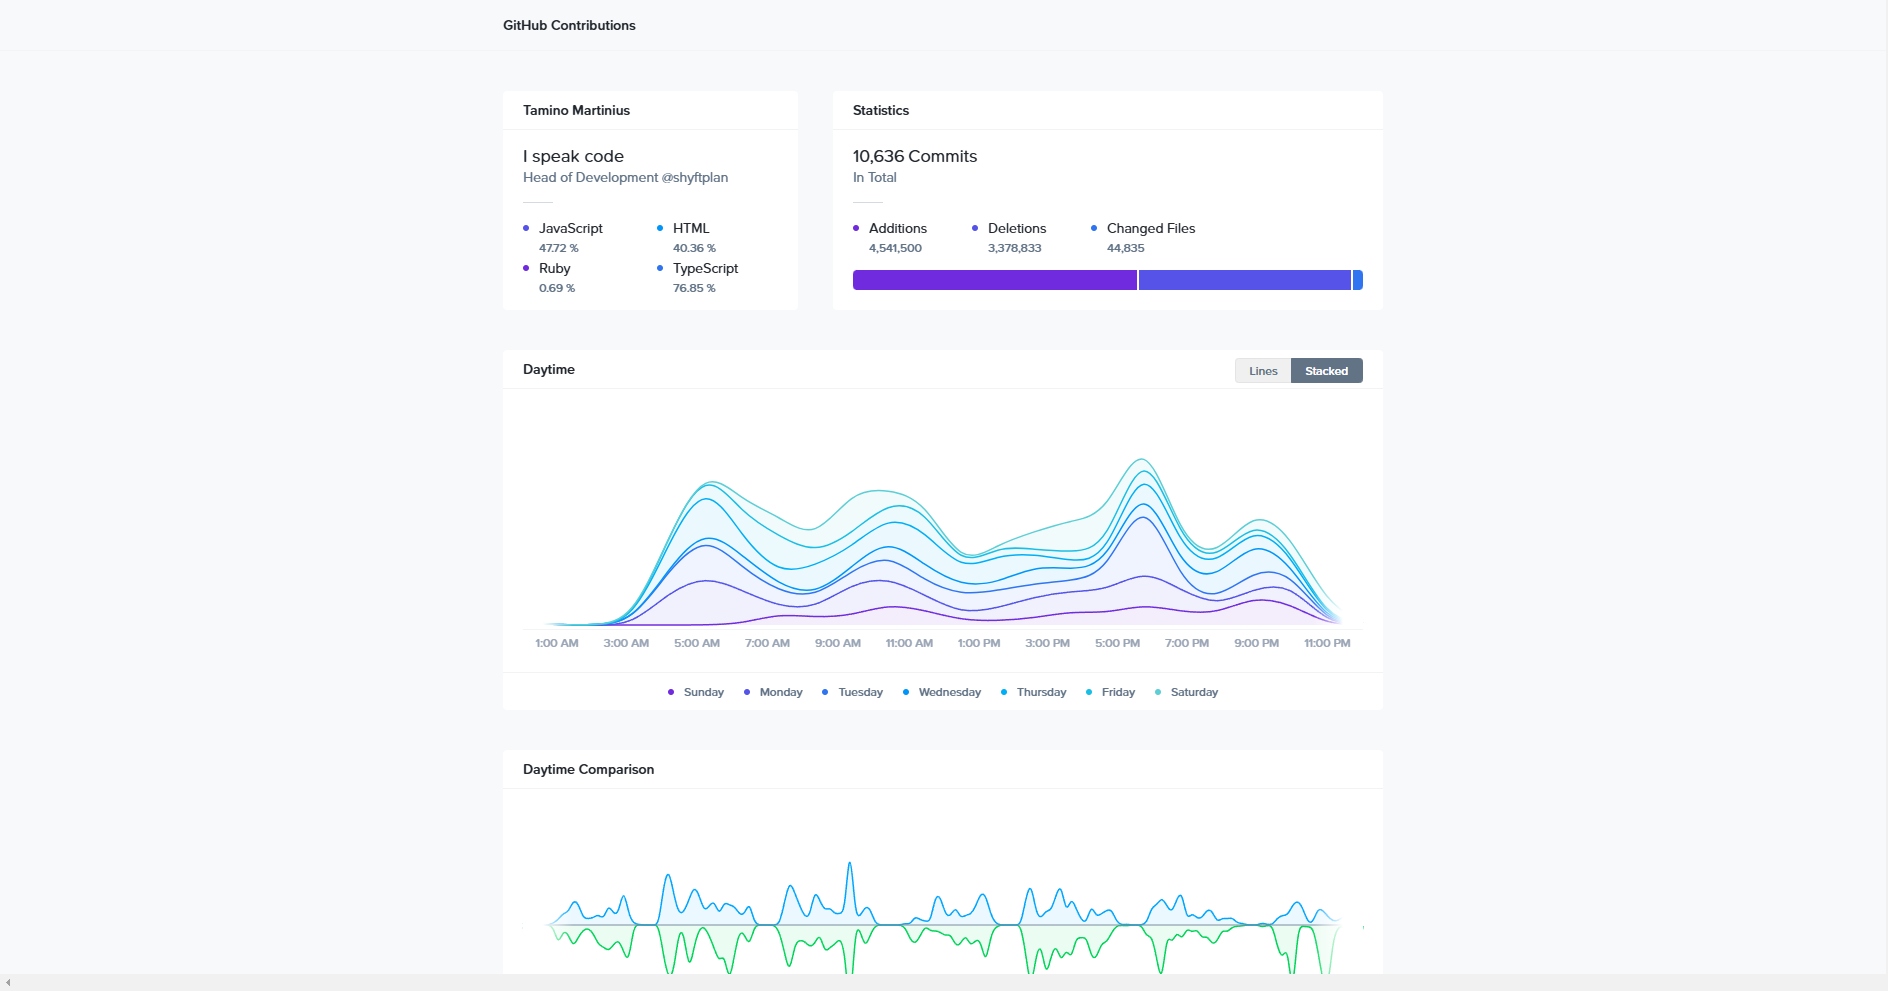Click the 11:00 PM axis label
This screenshot has width=1888, height=991.
coord(1327,643)
